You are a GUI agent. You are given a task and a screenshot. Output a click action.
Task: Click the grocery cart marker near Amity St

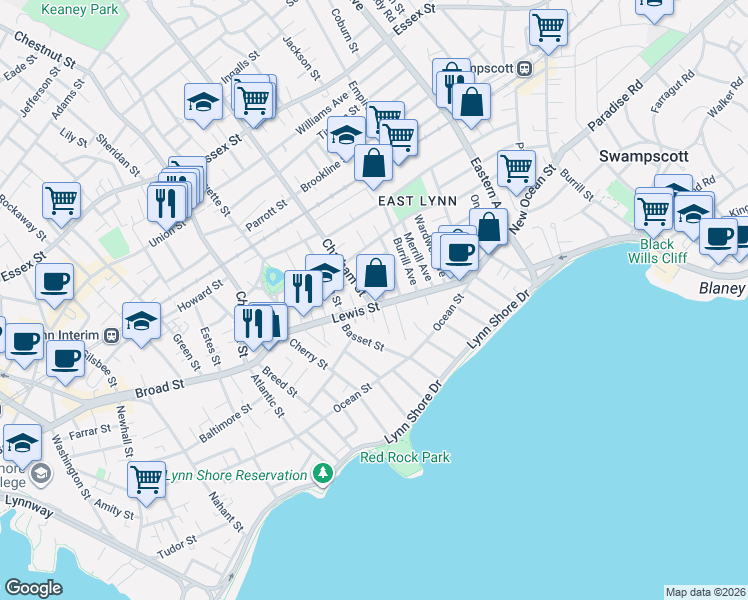click(x=146, y=483)
